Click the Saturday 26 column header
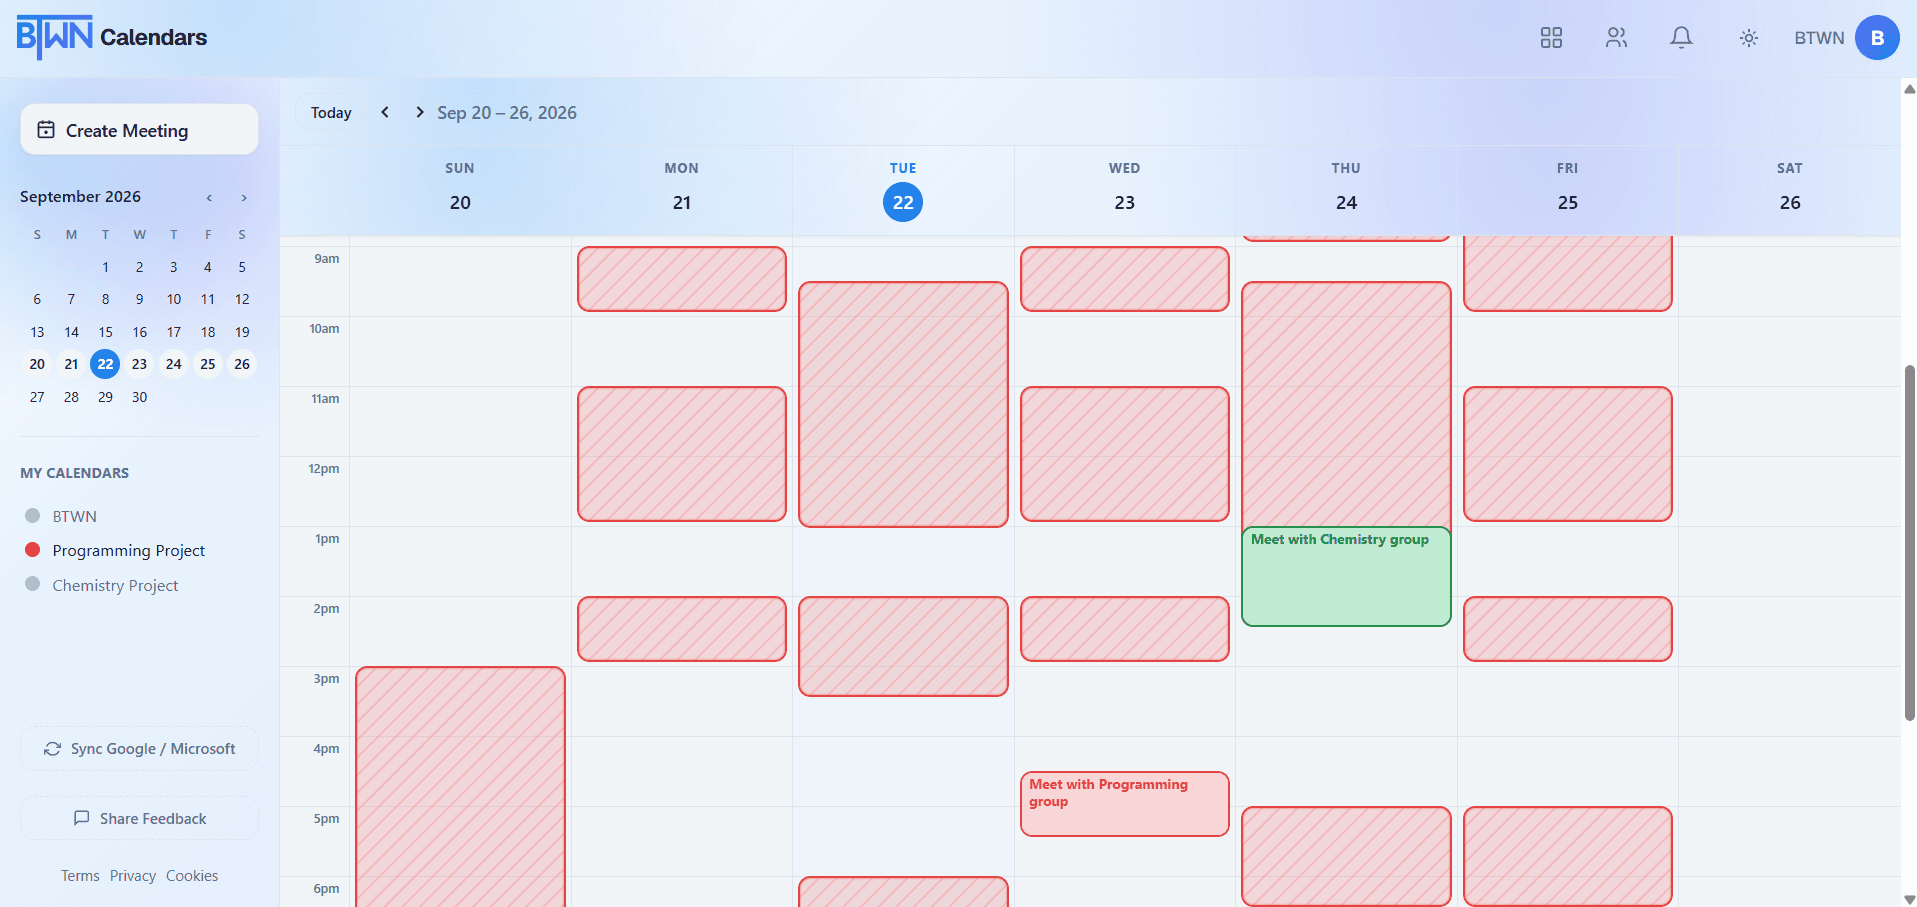 pyautogui.click(x=1789, y=190)
